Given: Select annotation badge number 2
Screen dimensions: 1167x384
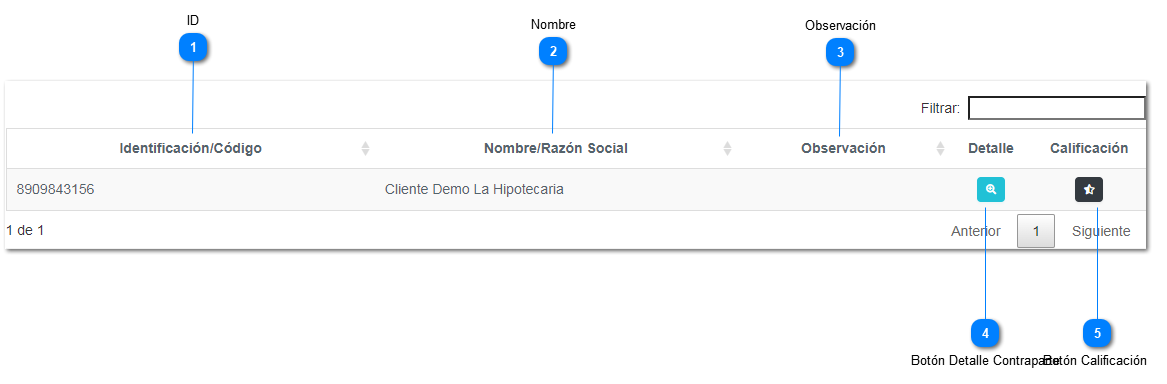Looking at the screenshot, I should click(553, 52).
